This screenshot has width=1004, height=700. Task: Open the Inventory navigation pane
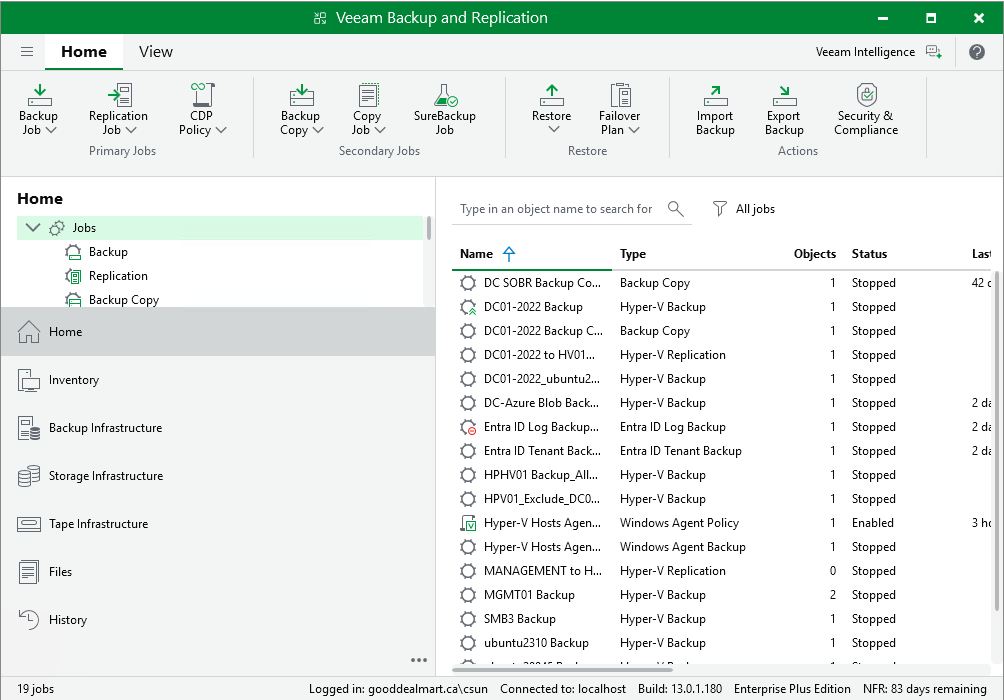(74, 380)
